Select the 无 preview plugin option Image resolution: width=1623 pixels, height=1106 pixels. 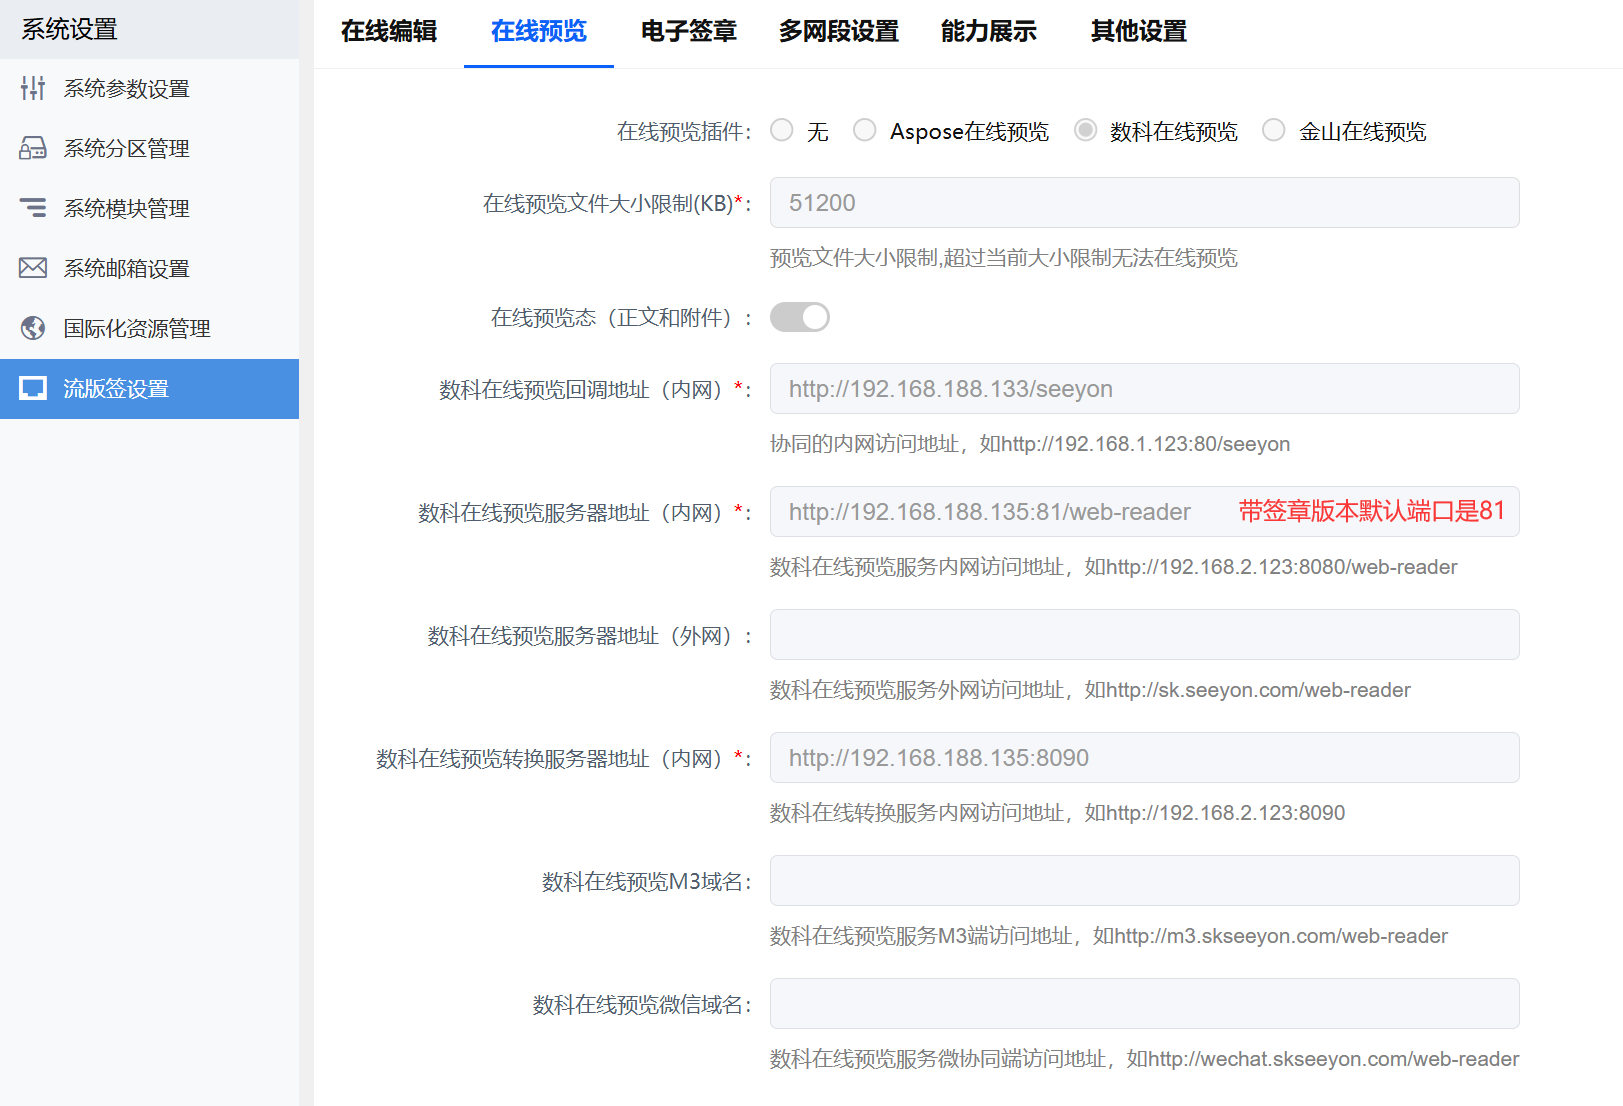[x=782, y=131]
